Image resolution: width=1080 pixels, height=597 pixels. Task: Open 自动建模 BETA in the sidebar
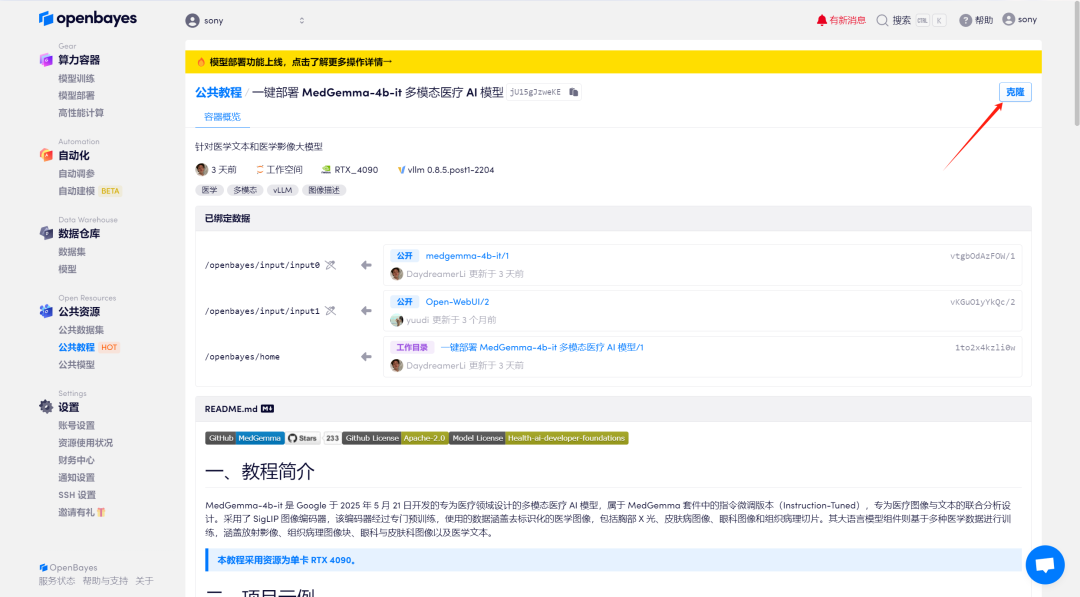pos(90,191)
